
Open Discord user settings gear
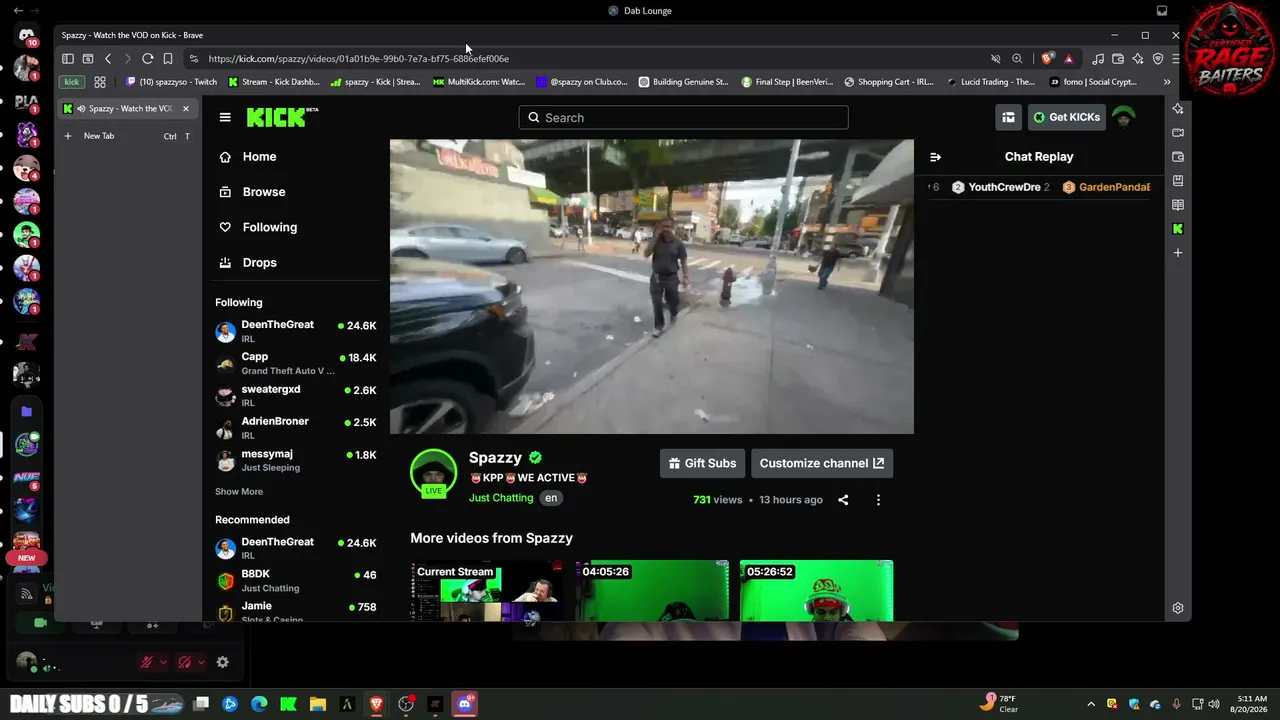click(x=222, y=662)
